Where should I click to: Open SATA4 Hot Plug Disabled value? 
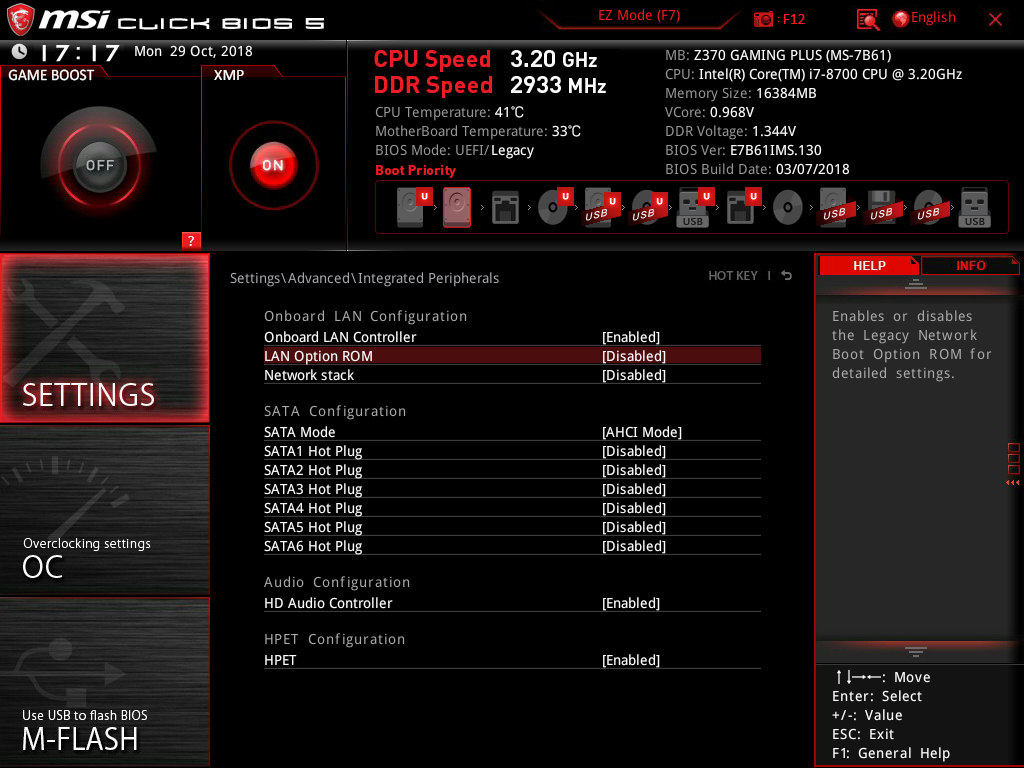tap(633, 507)
